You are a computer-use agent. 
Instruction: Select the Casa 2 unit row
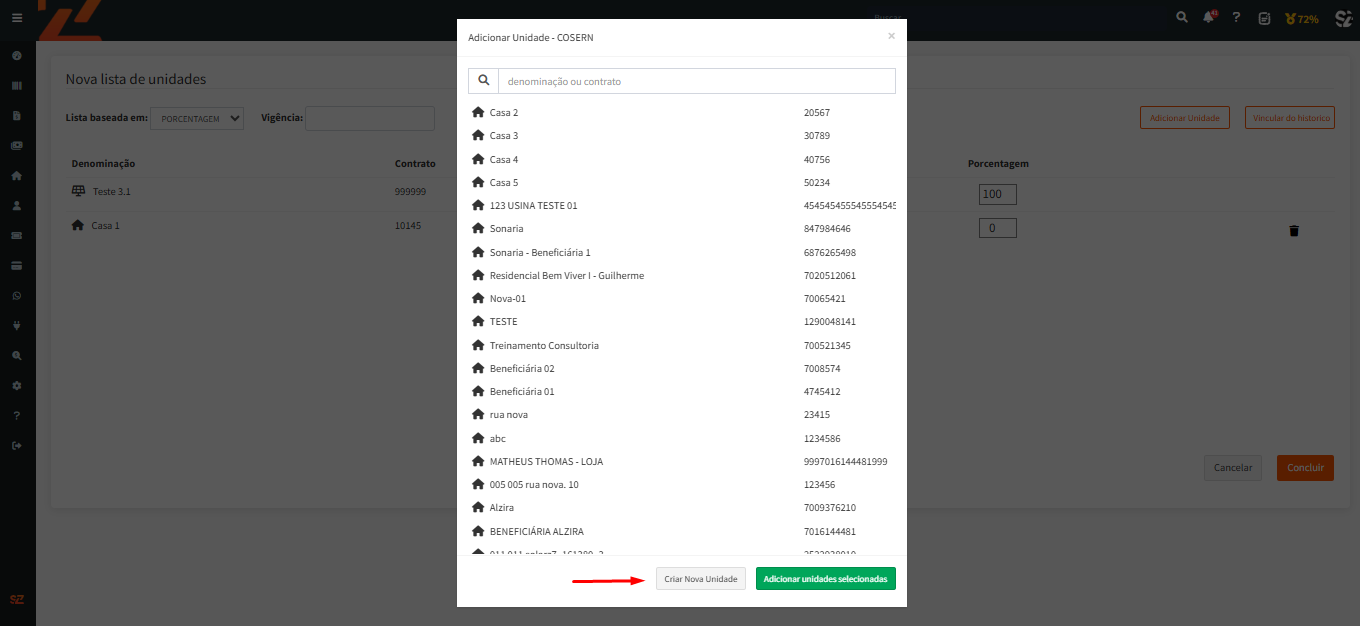click(x=504, y=113)
